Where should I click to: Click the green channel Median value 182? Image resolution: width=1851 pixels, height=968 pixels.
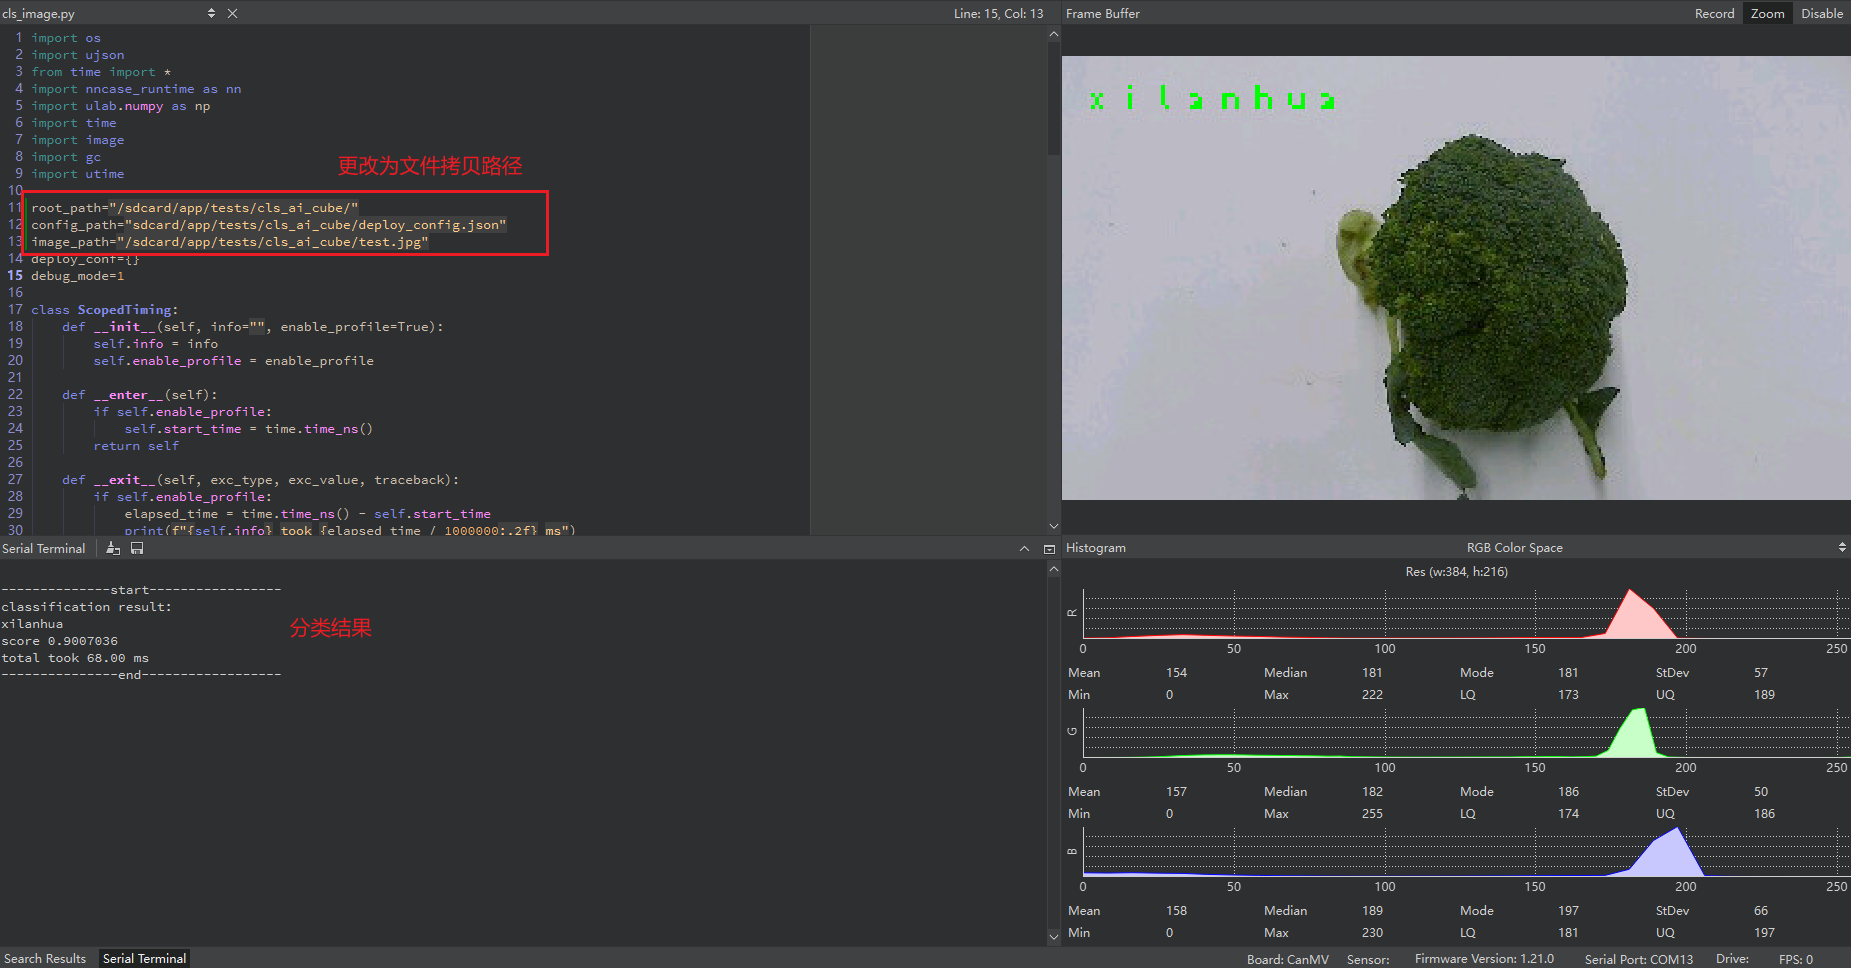1372,792
